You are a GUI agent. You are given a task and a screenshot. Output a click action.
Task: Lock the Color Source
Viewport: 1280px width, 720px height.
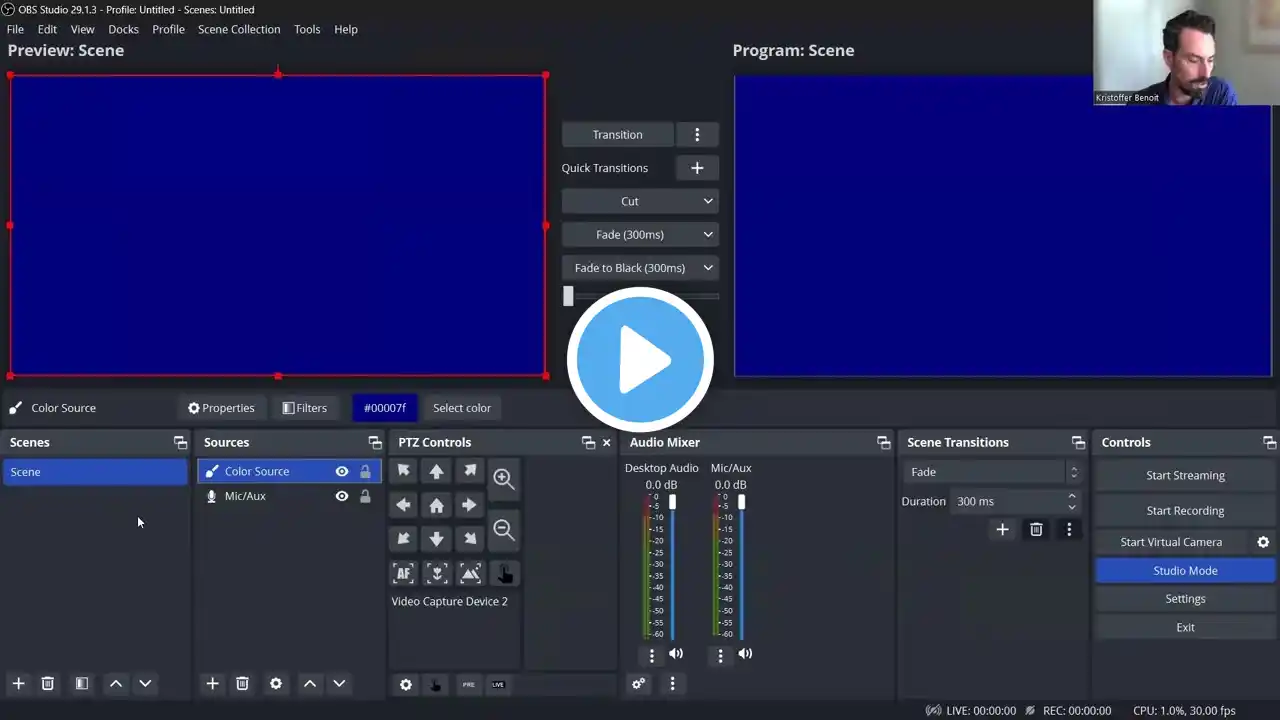[365, 471]
